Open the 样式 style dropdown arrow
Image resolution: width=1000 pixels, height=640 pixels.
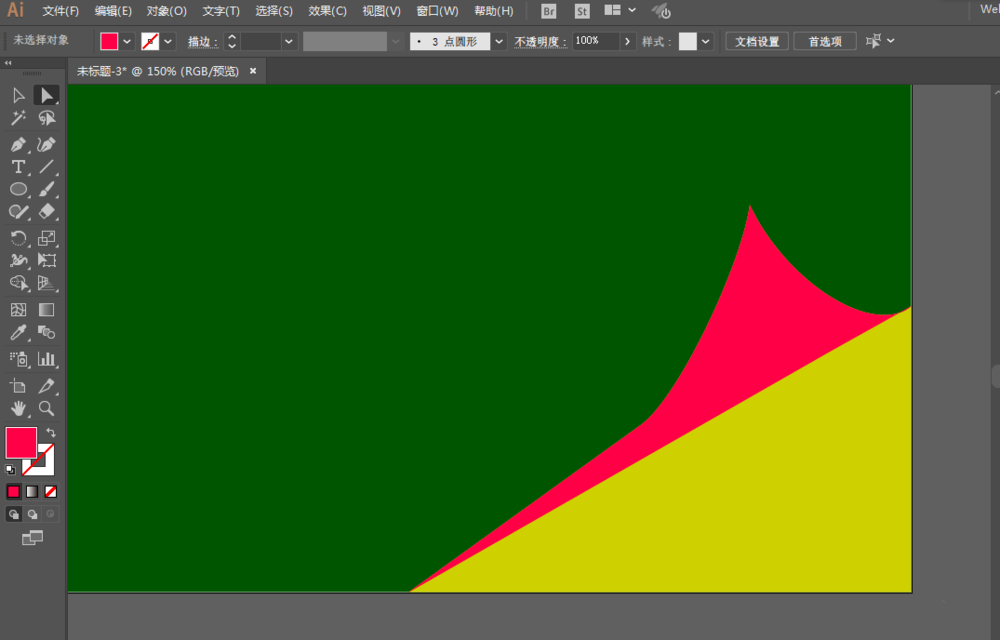pos(705,41)
